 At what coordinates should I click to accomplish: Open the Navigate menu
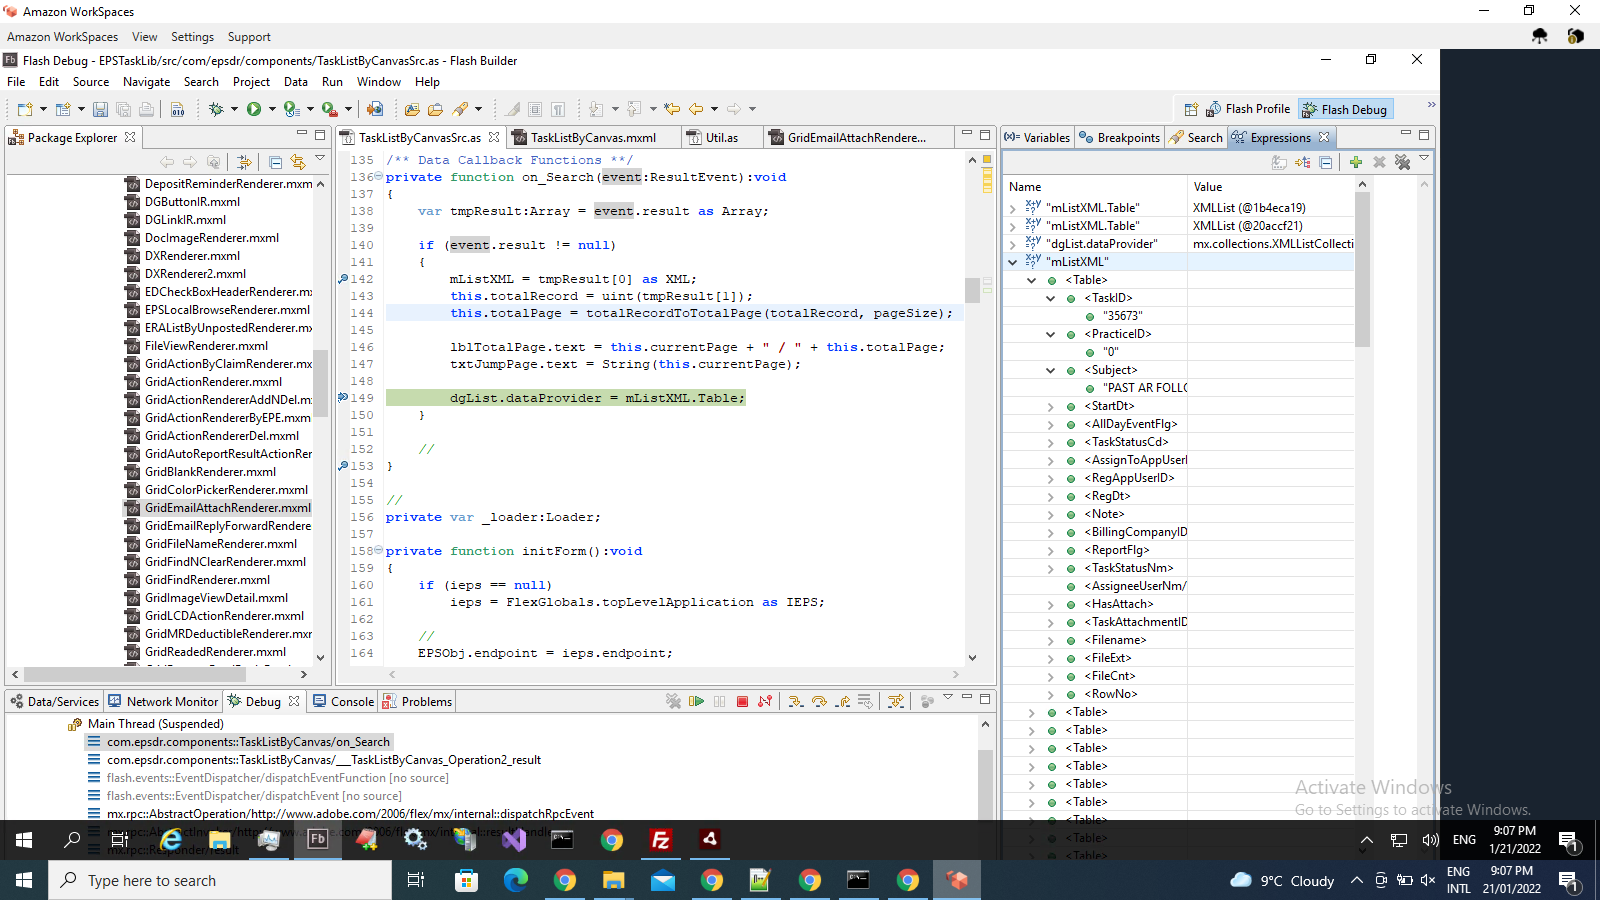[146, 82]
